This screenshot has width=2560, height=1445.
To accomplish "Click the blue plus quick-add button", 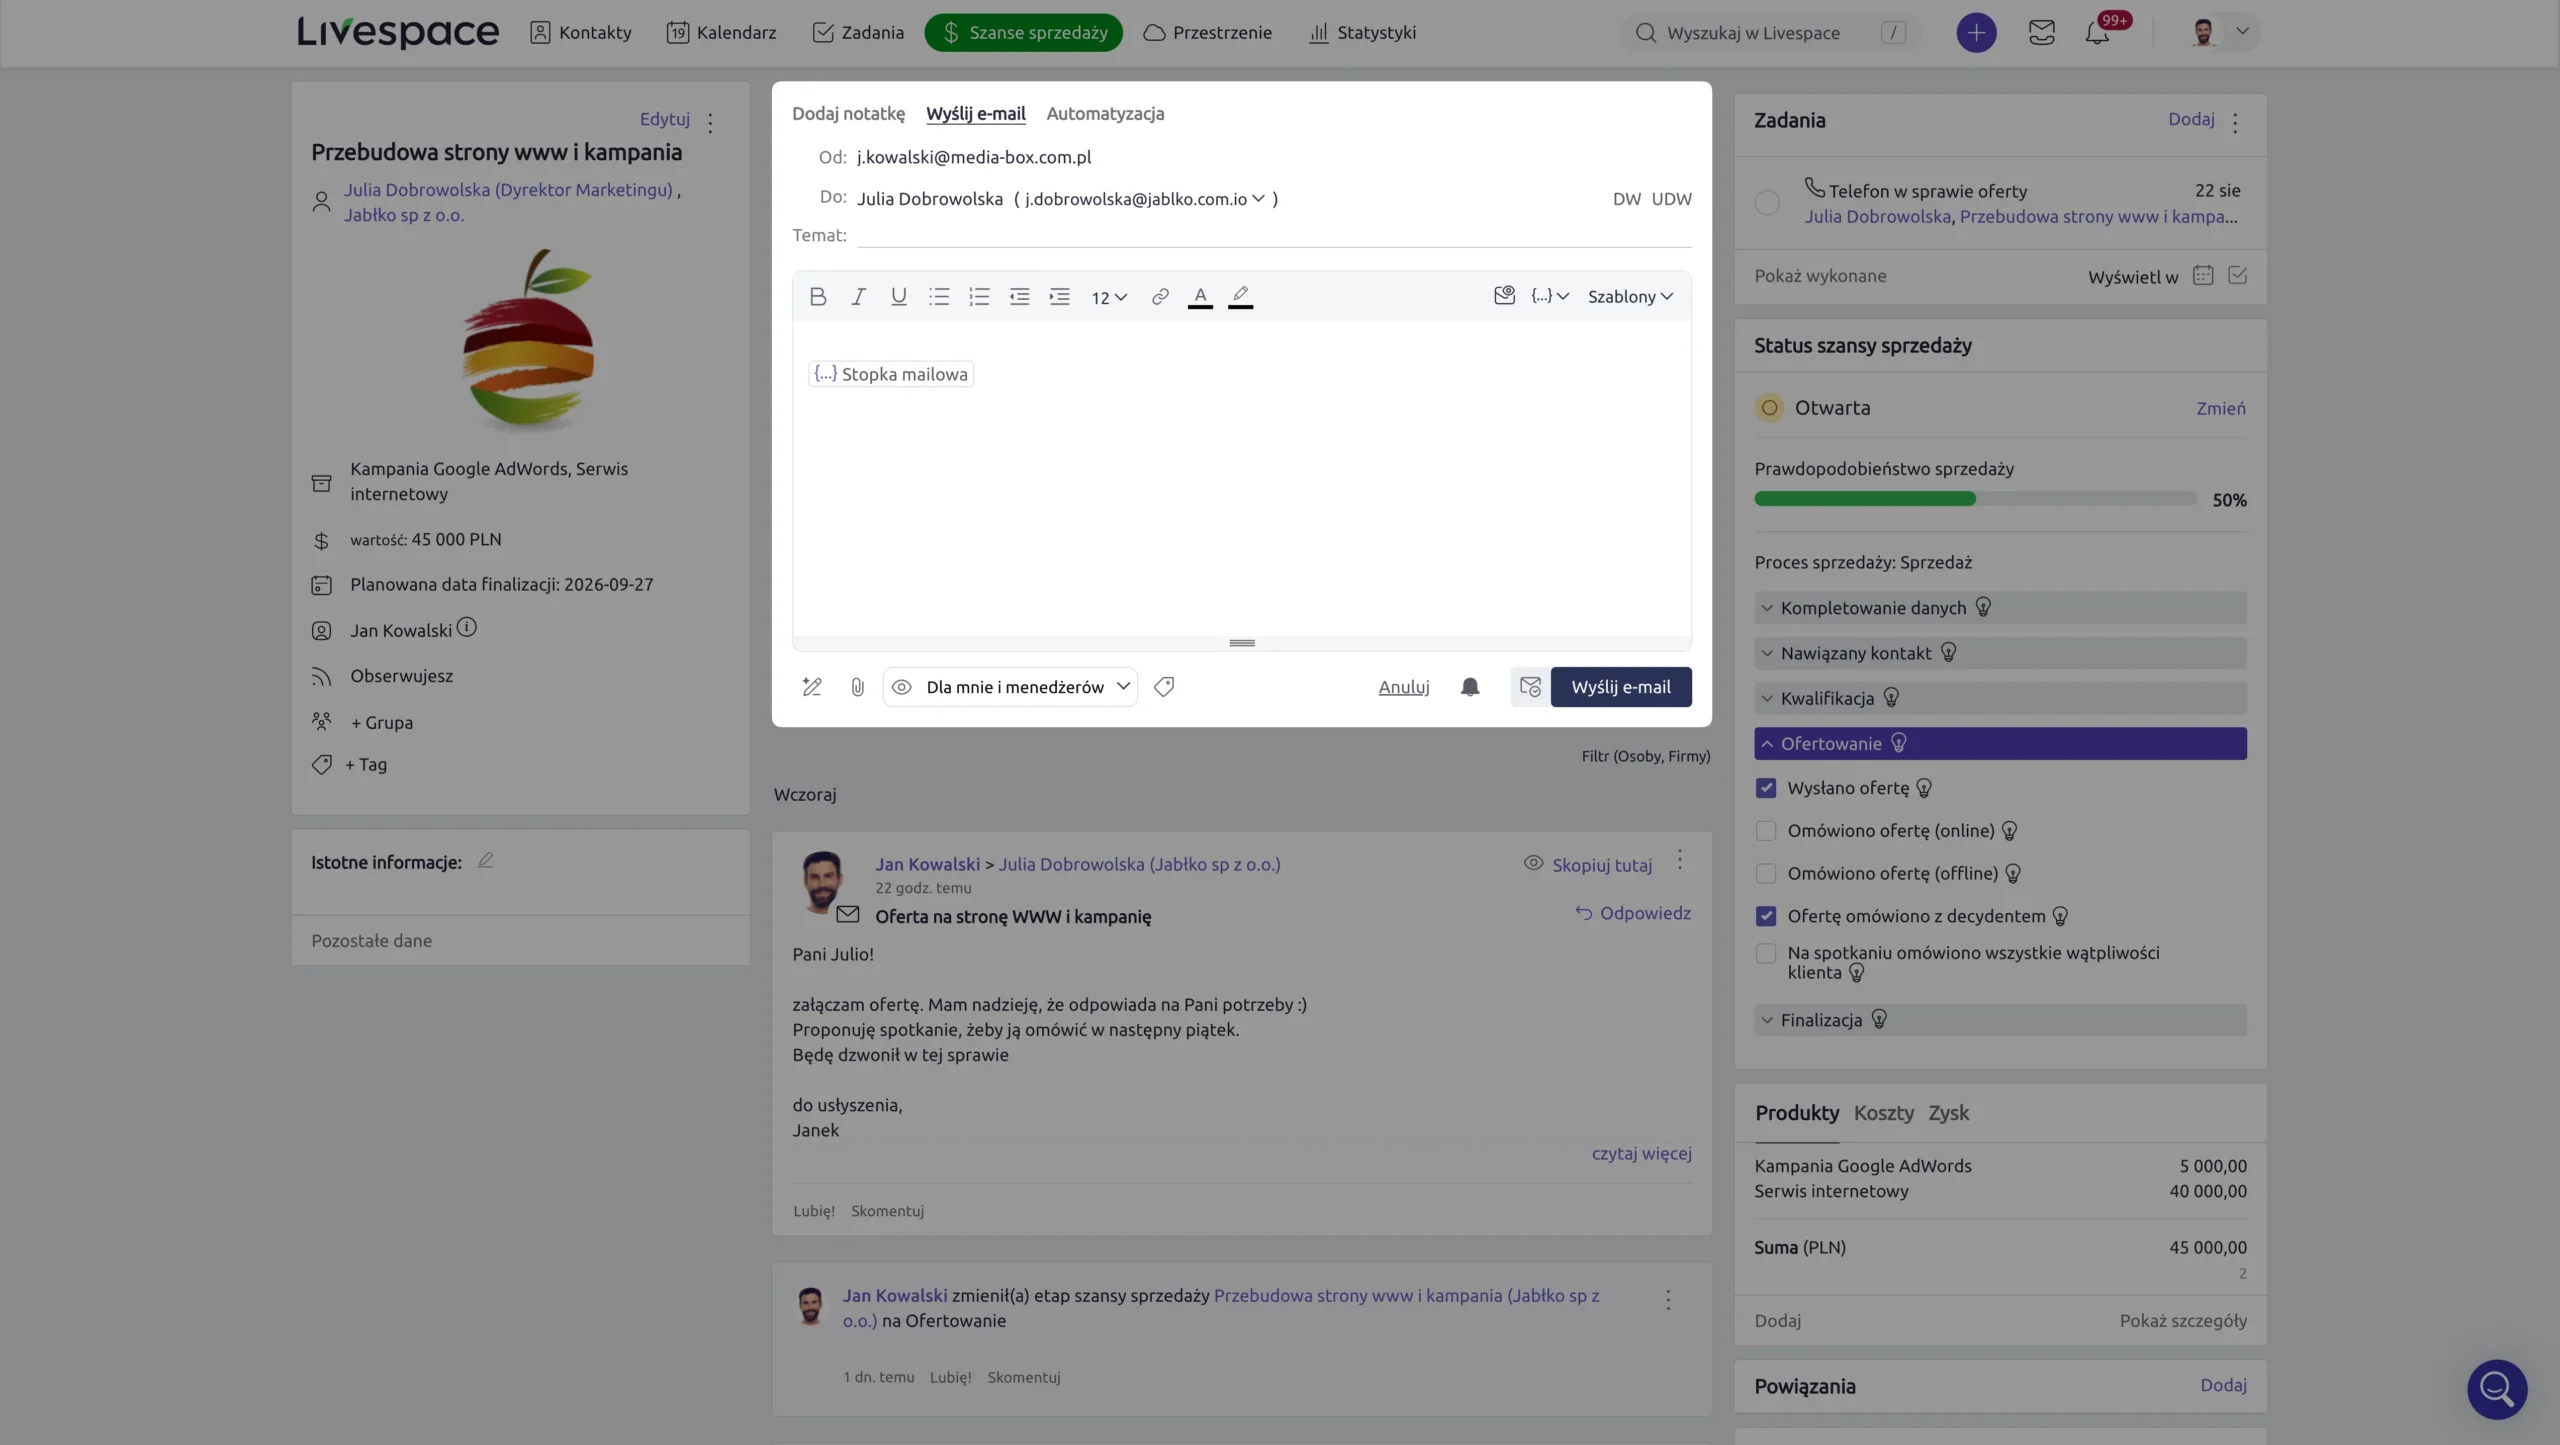I will pos(1976,33).
